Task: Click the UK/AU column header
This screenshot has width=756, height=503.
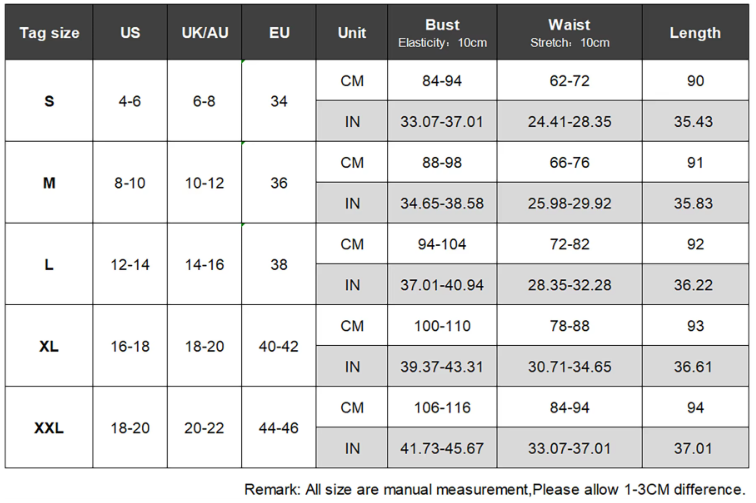Action: [x=205, y=33]
